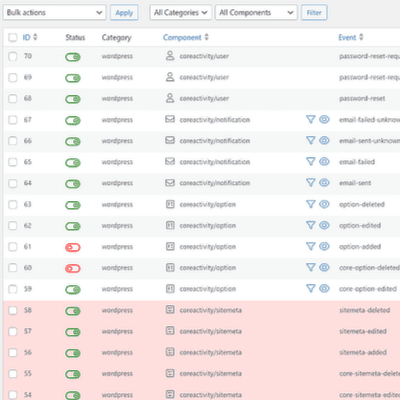Open the All Components dropdown
This screenshot has height=400, width=400.
click(x=256, y=13)
